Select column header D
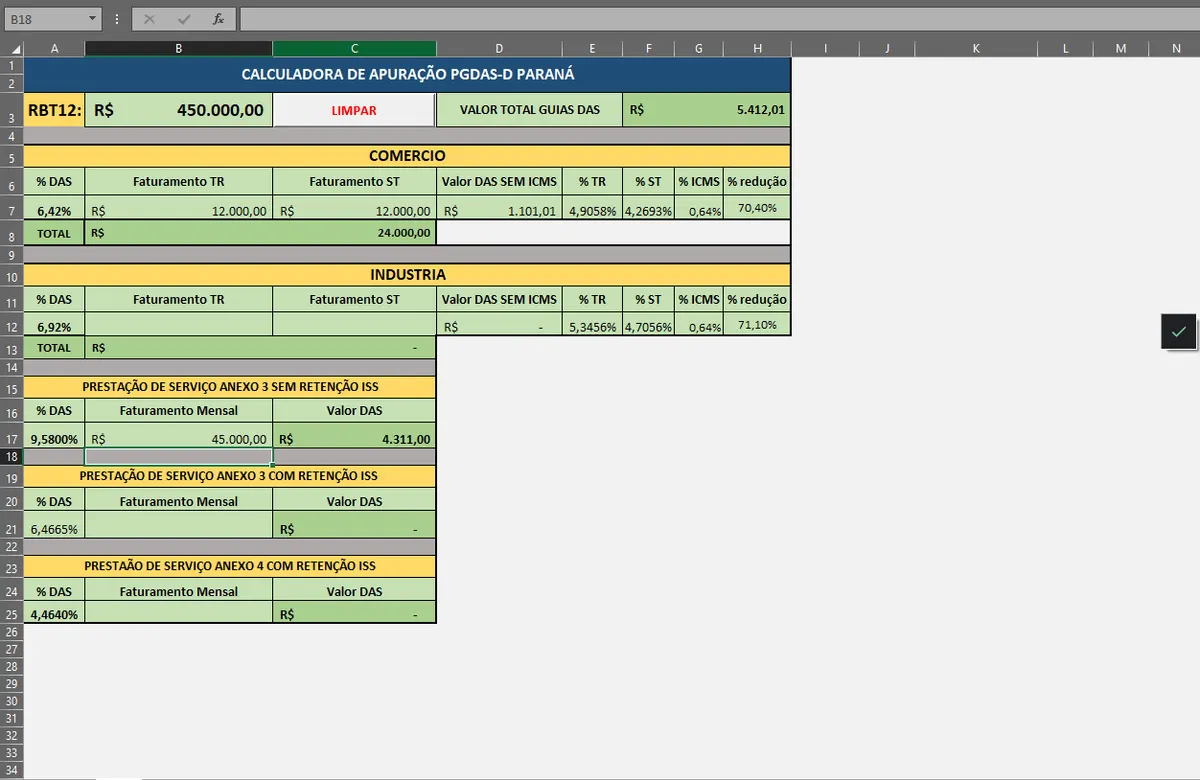The width and height of the screenshot is (1200, 780). pos(498,48)
